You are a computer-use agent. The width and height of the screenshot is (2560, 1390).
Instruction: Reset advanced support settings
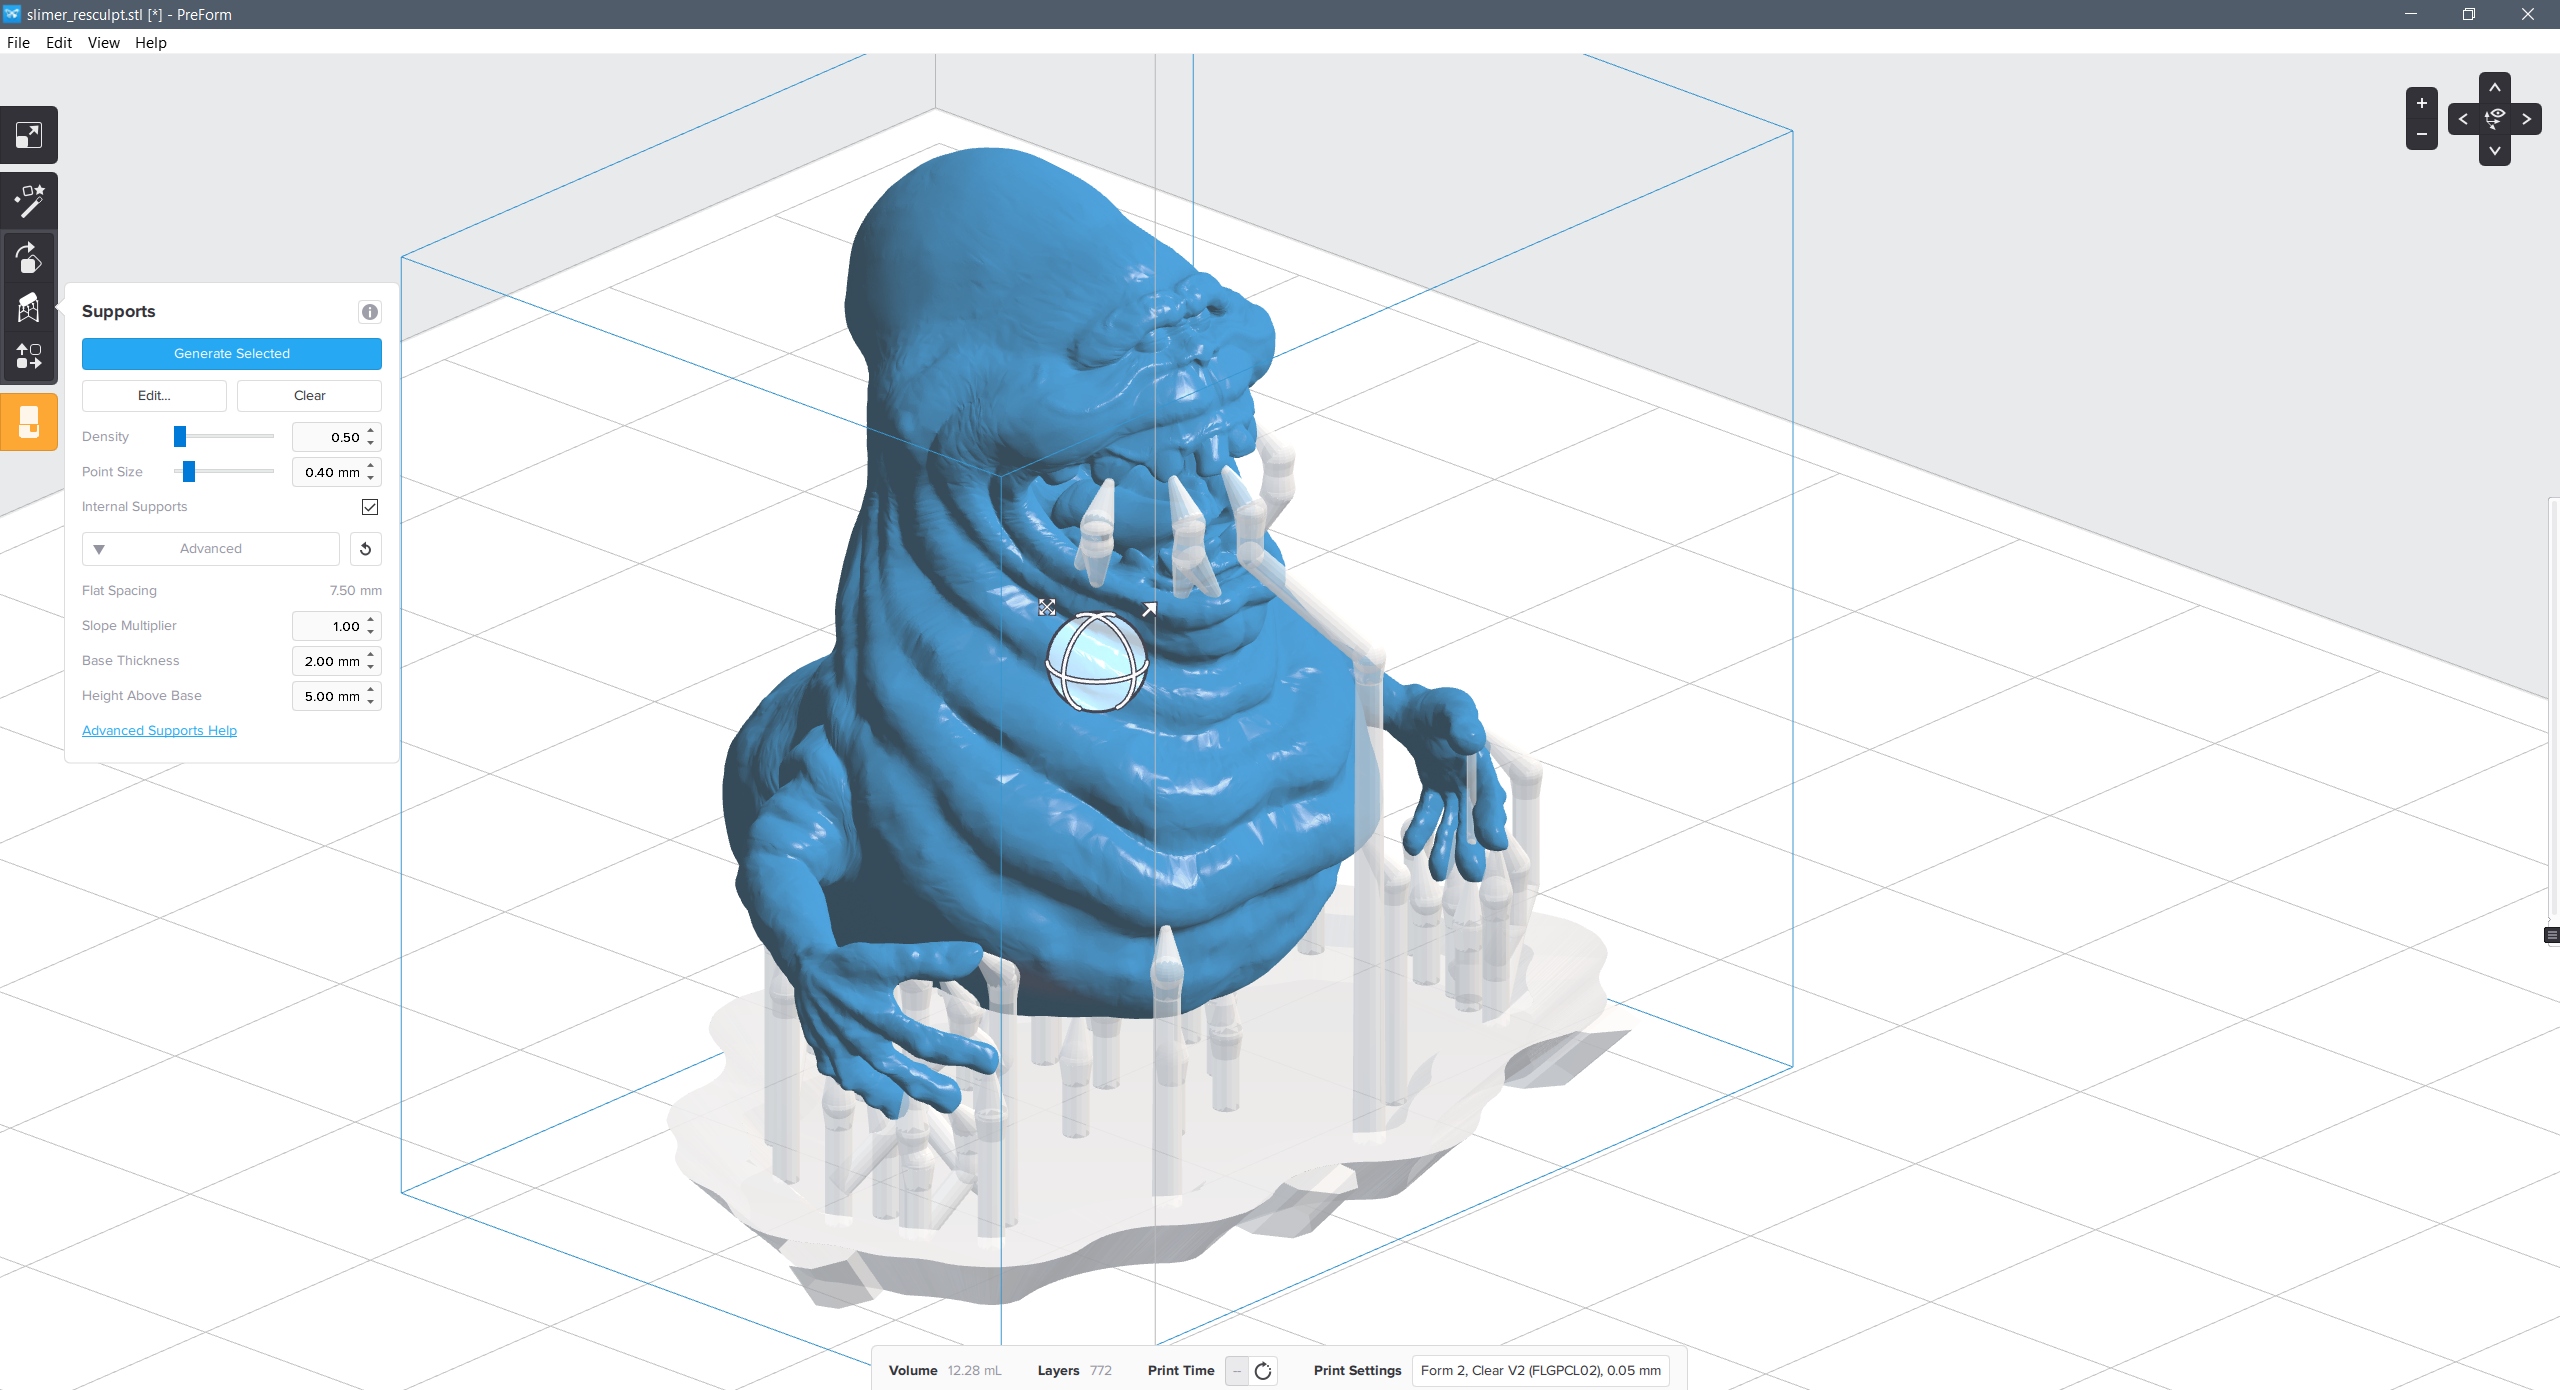coord(366,549)
